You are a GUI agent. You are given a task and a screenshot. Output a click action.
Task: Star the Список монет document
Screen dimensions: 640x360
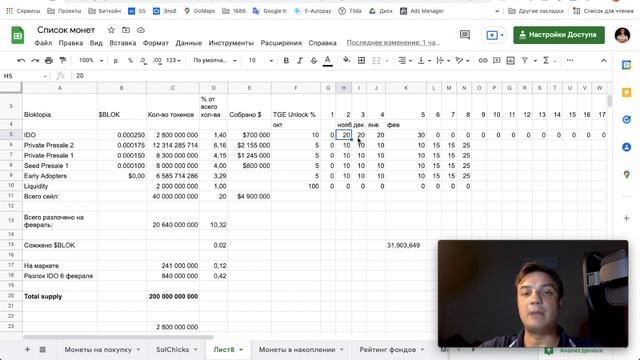tap(111, 30)
